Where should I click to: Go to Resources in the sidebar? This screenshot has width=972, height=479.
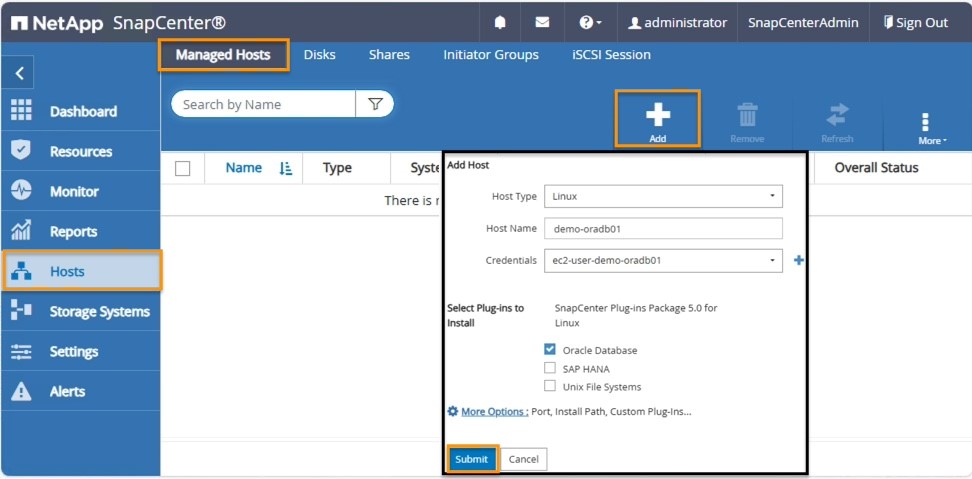81,151
